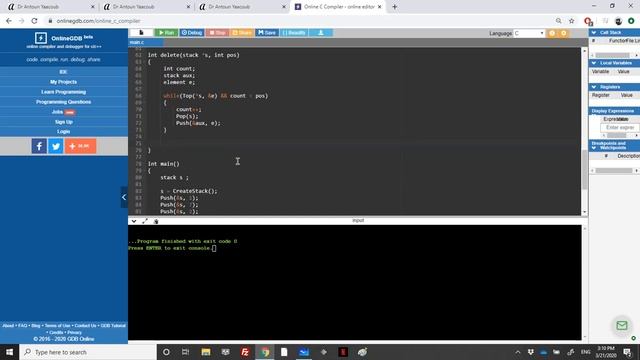Open My Projects in the sidebar
This screenshot has width=640, height=360.
tap(63, 82)
